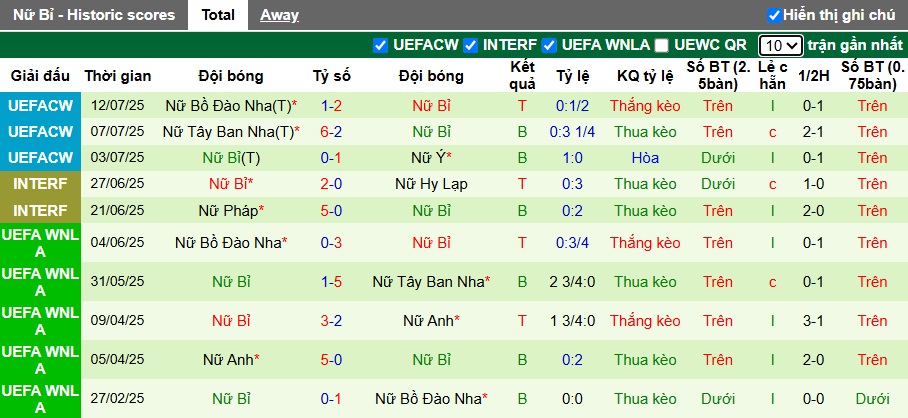Disable the UEFA WNLA filter checkbox
The image size is (908, 418).
[549, 45]
